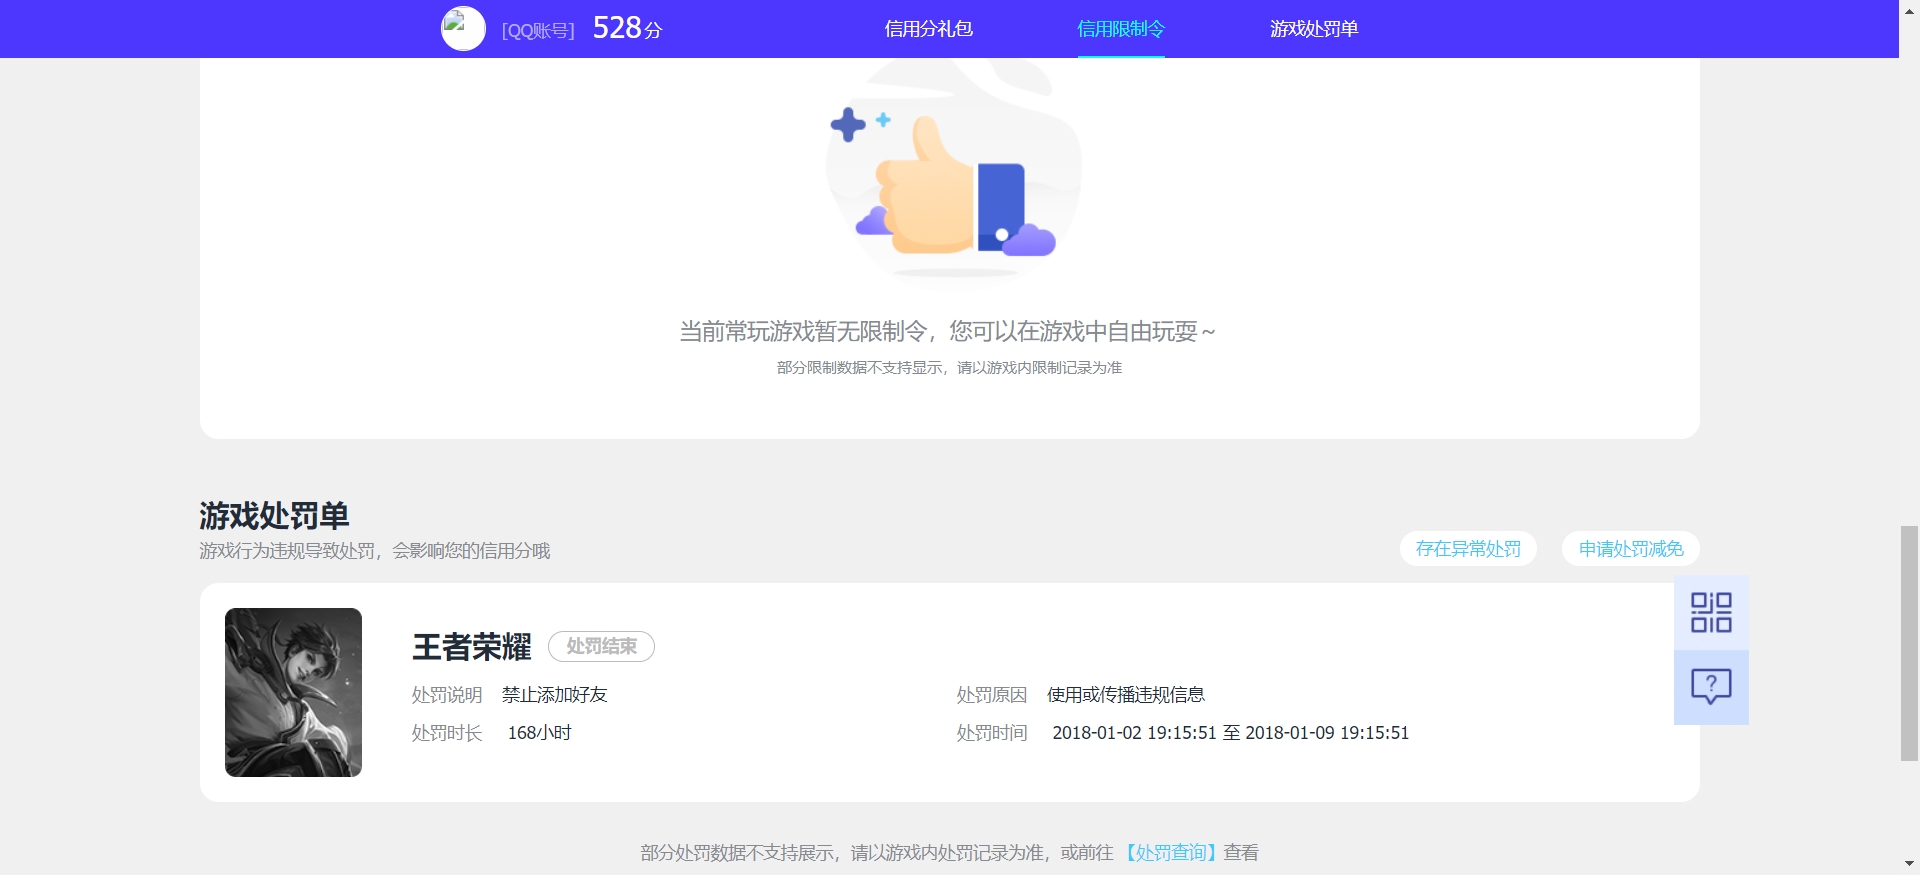
Task: Click scrollbar down arrow
Action: 1909,863
